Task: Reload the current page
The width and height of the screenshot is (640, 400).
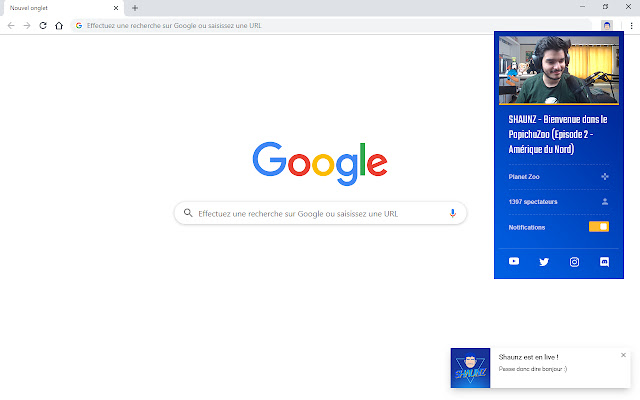Action: tap(43, 26)
